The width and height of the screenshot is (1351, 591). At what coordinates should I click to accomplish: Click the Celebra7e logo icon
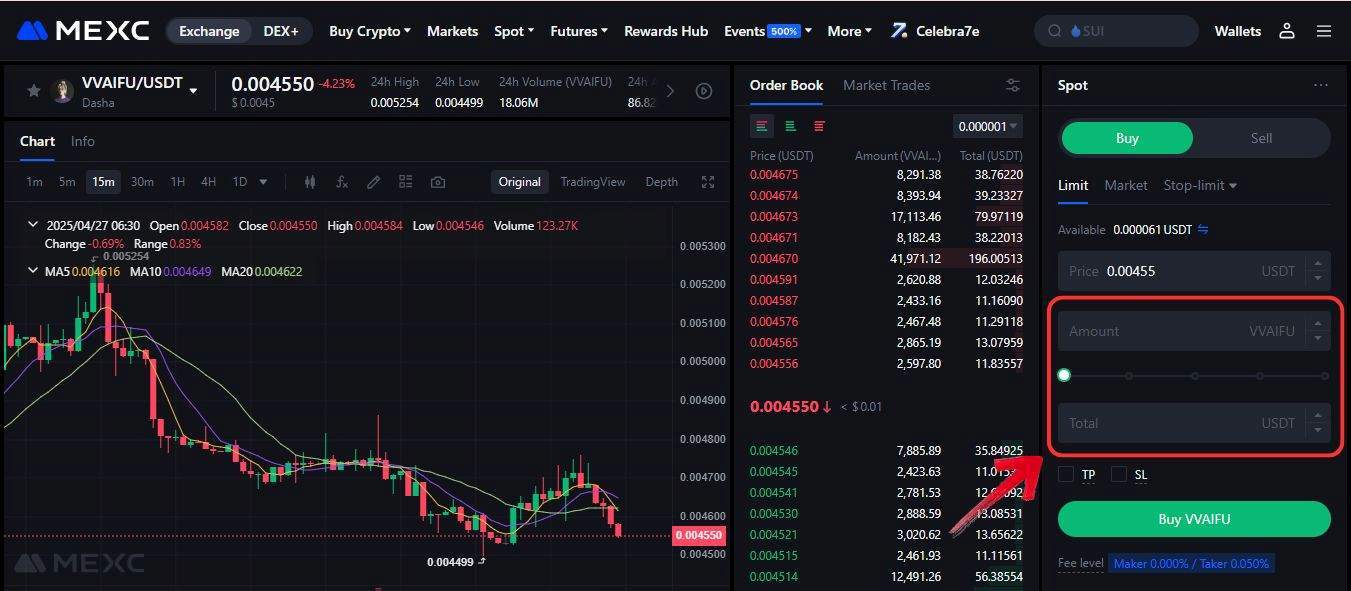899,31
